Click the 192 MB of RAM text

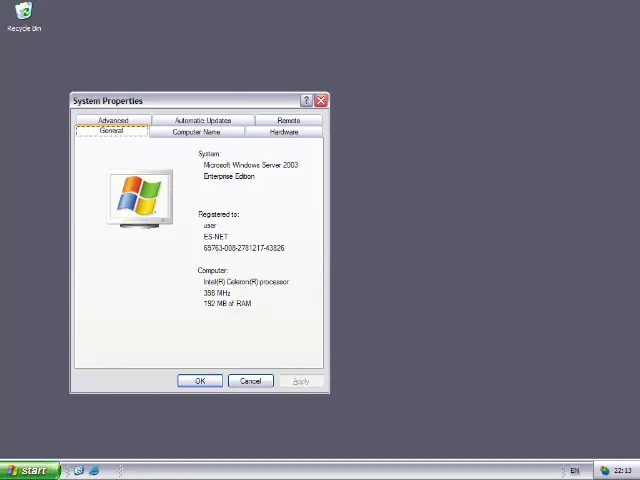click(227, 303)
